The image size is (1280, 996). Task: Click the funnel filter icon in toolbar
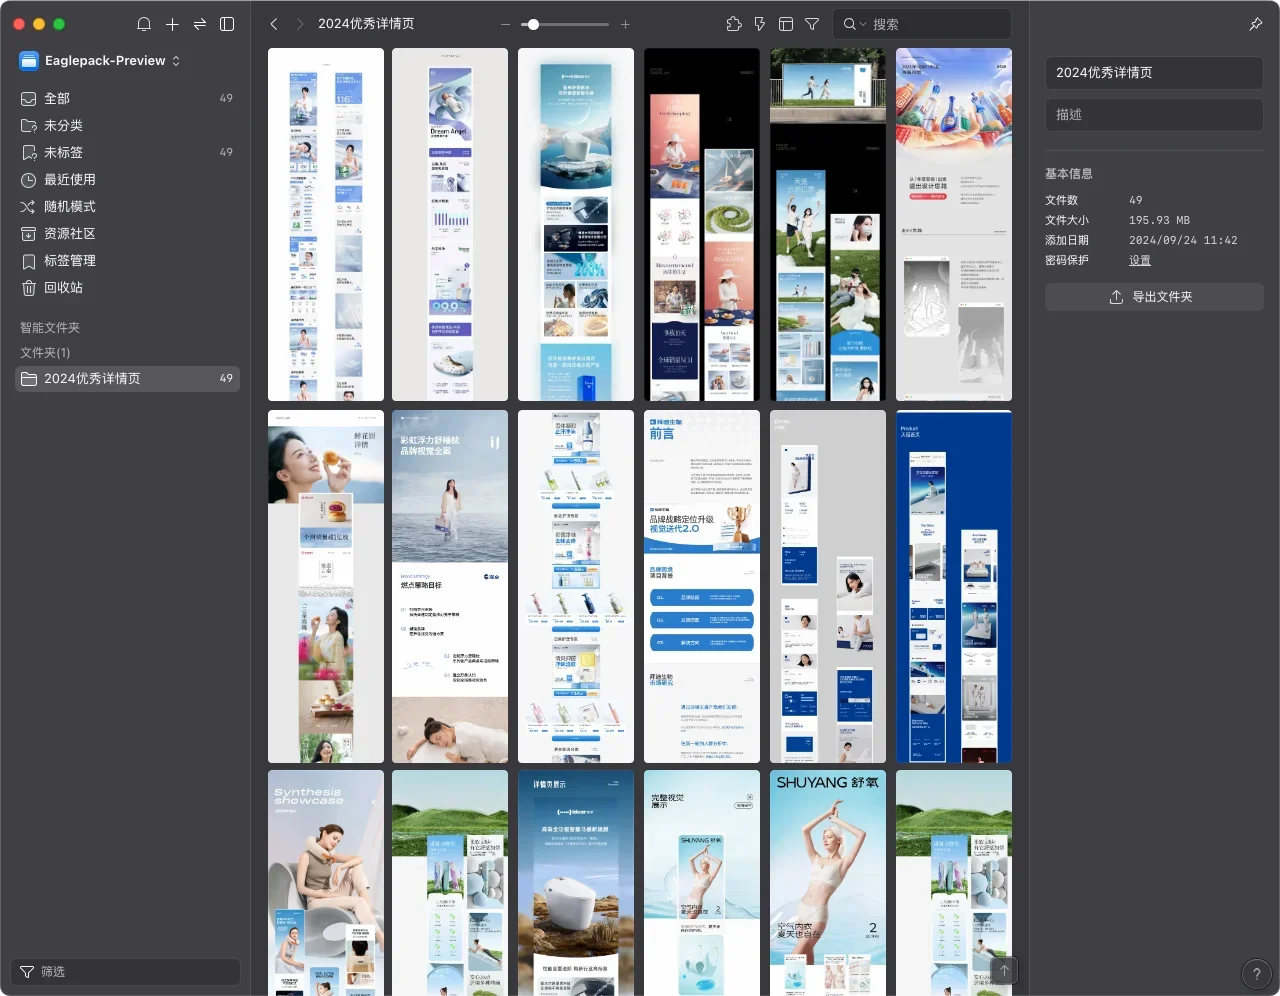click(812, 24)
